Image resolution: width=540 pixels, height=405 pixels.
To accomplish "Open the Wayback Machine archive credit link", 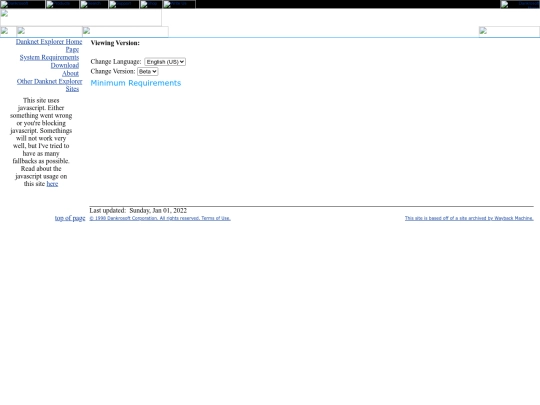I will point(469,218).
